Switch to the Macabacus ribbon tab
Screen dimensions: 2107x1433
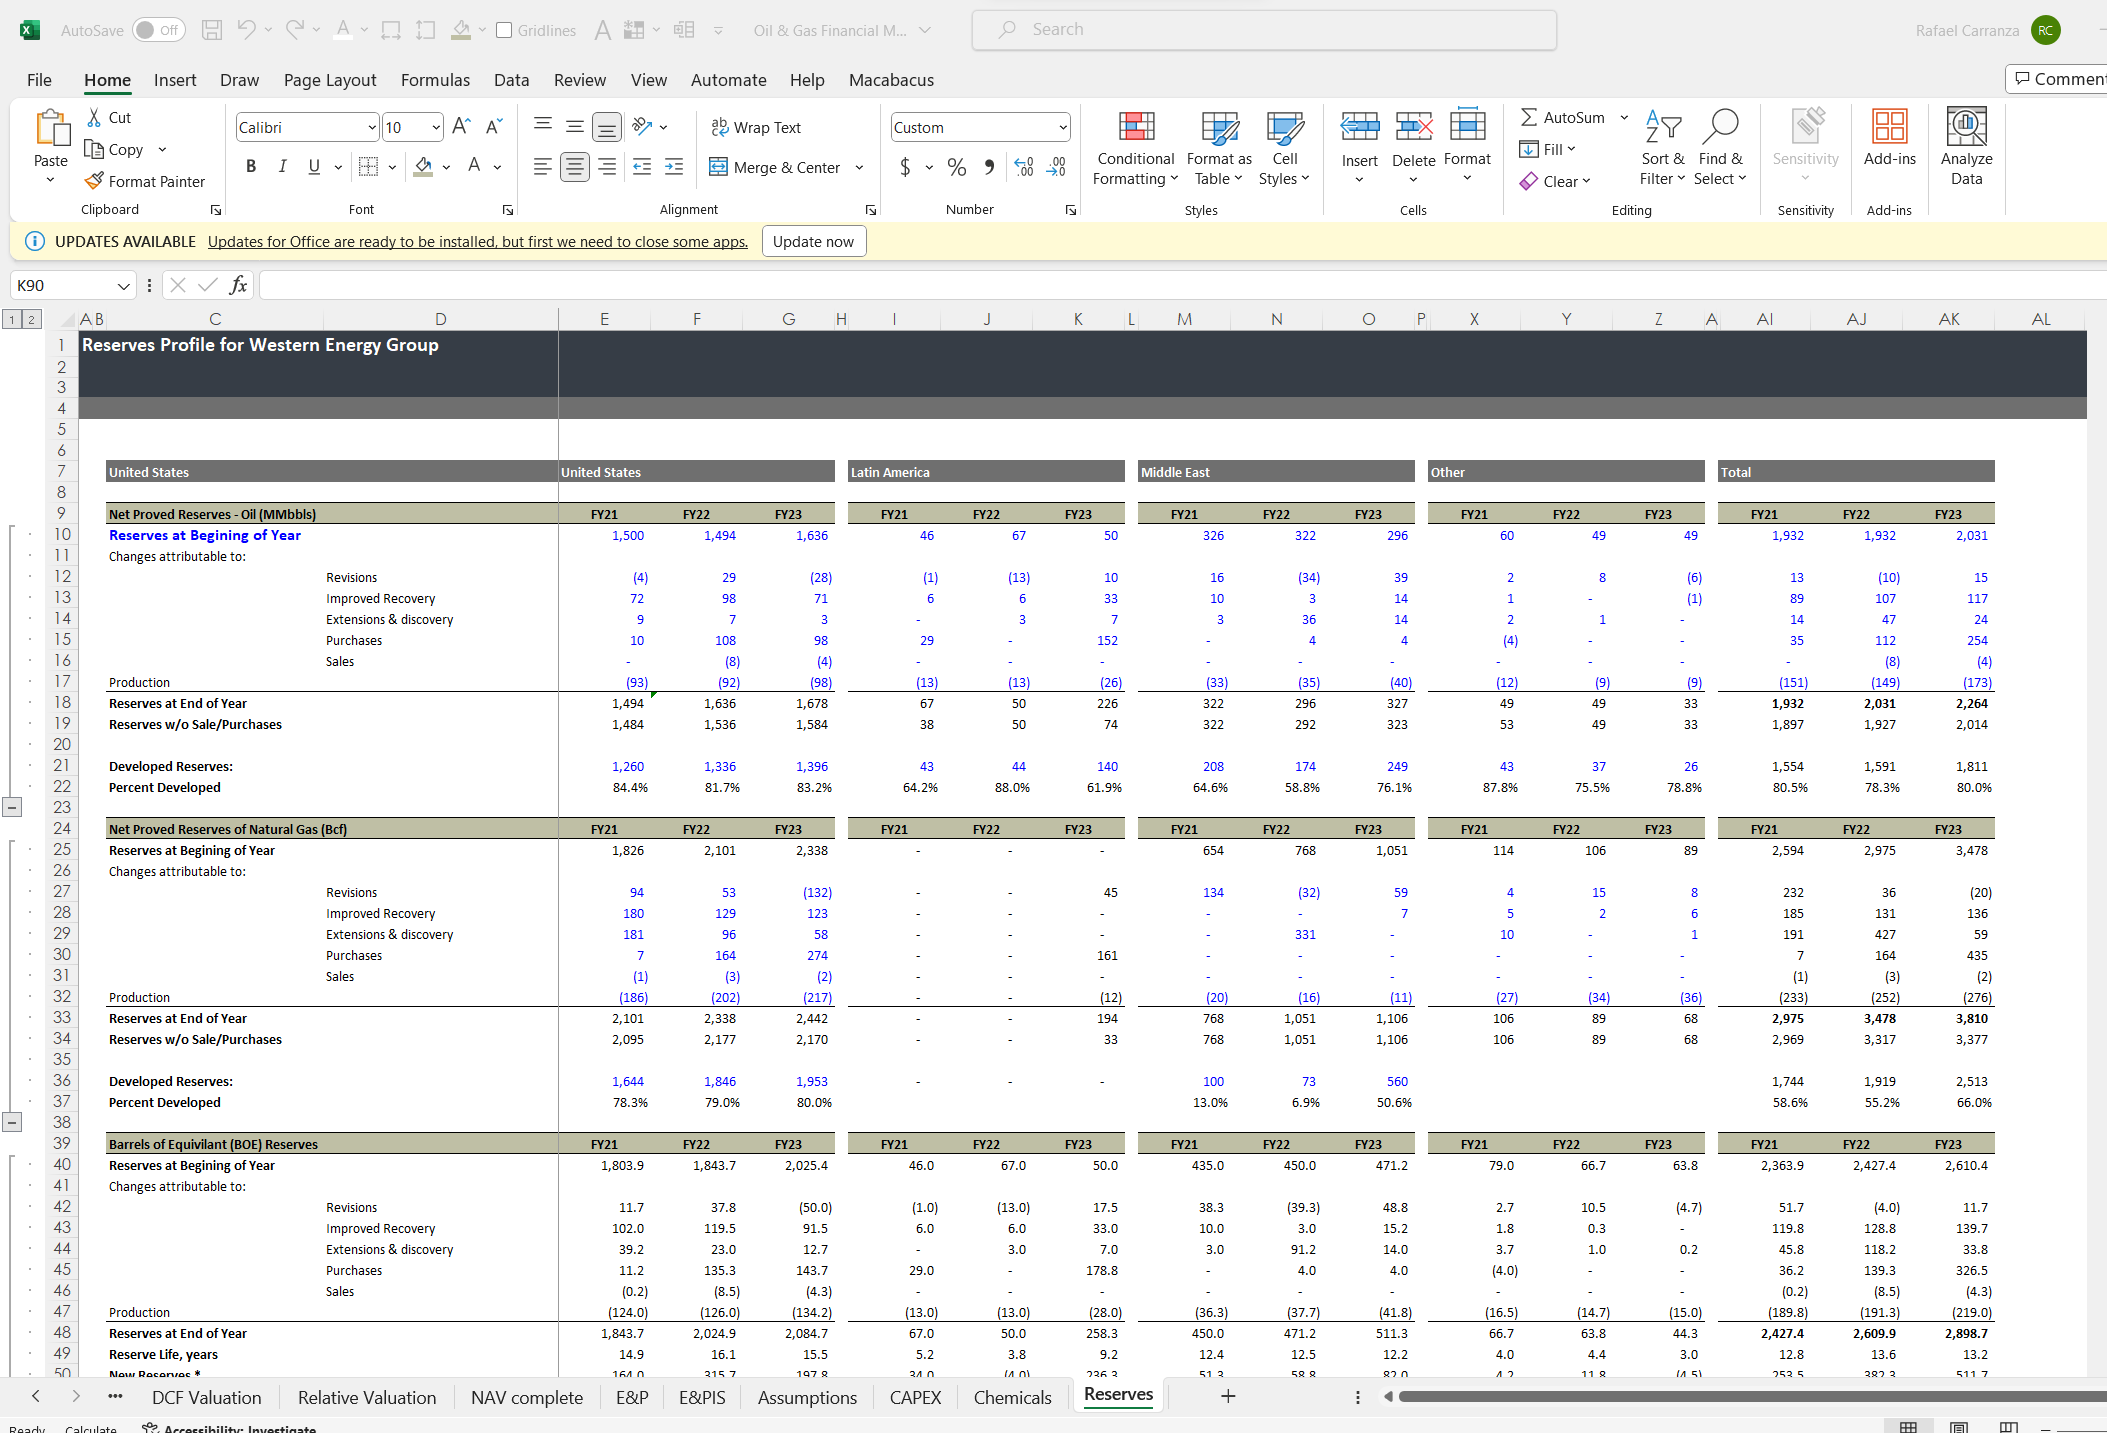[x=890, y=80]
